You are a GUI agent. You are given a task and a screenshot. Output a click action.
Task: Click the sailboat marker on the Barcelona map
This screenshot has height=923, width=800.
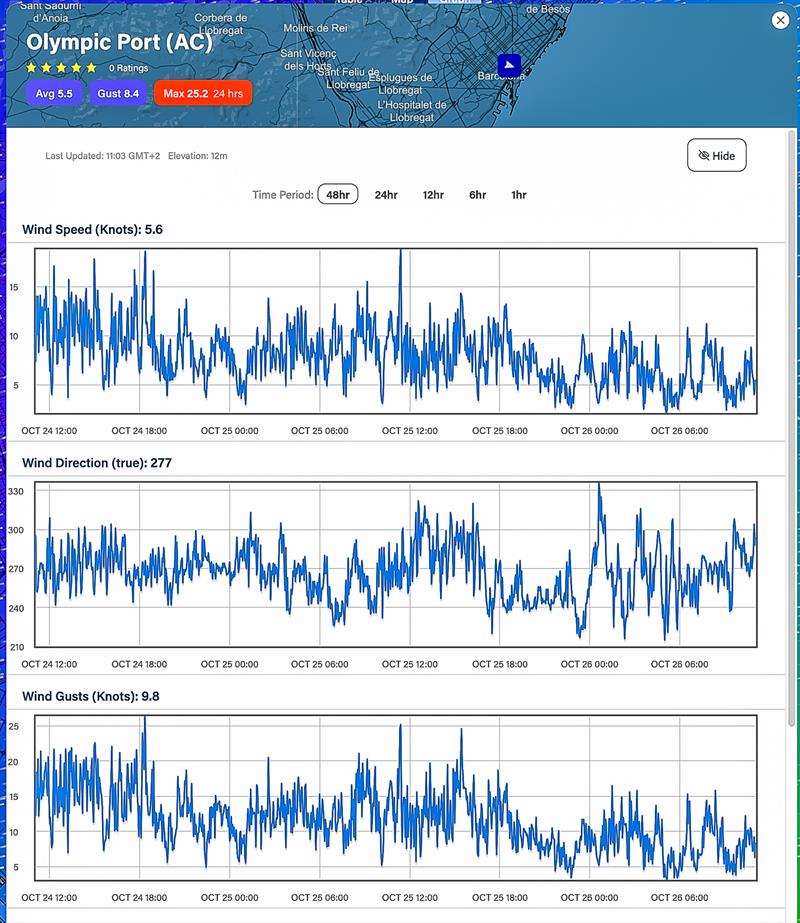509,65
